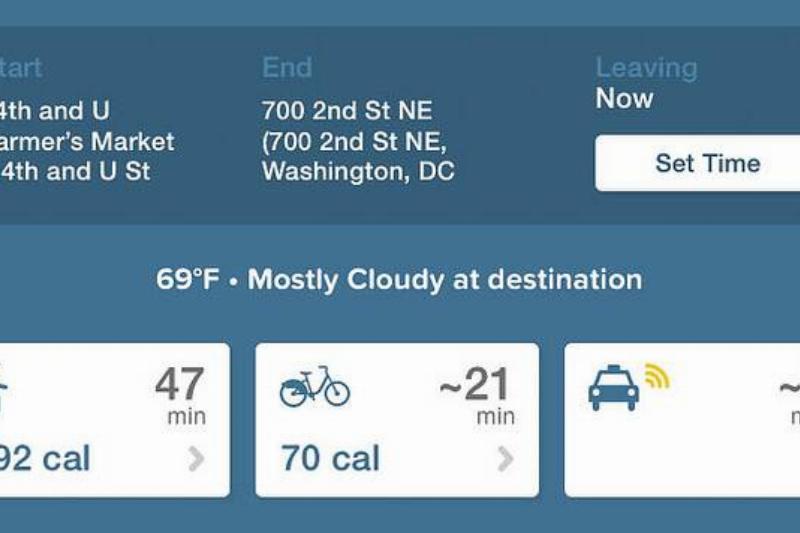Edit the 700 2nd St NE destination
Viewport: 800px width, 533px height.
coord(357,141)
